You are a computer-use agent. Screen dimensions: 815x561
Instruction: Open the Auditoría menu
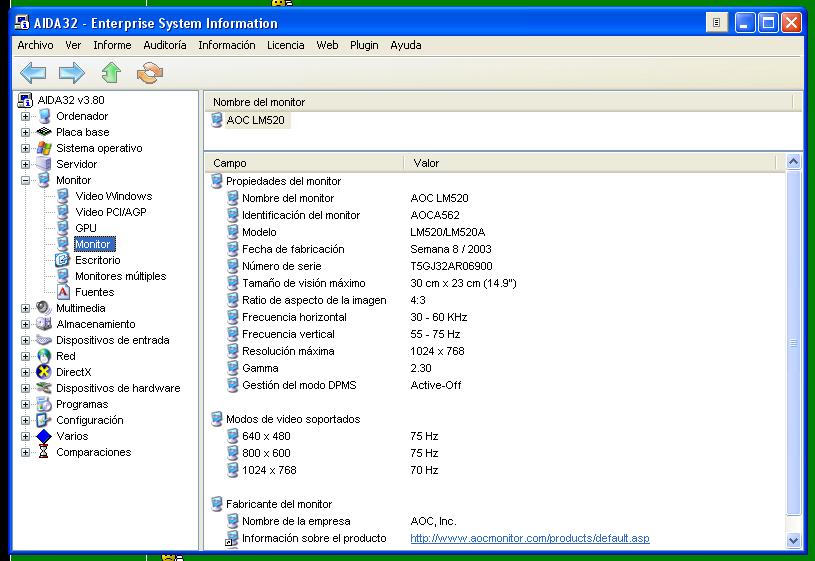tap(164, 45)
